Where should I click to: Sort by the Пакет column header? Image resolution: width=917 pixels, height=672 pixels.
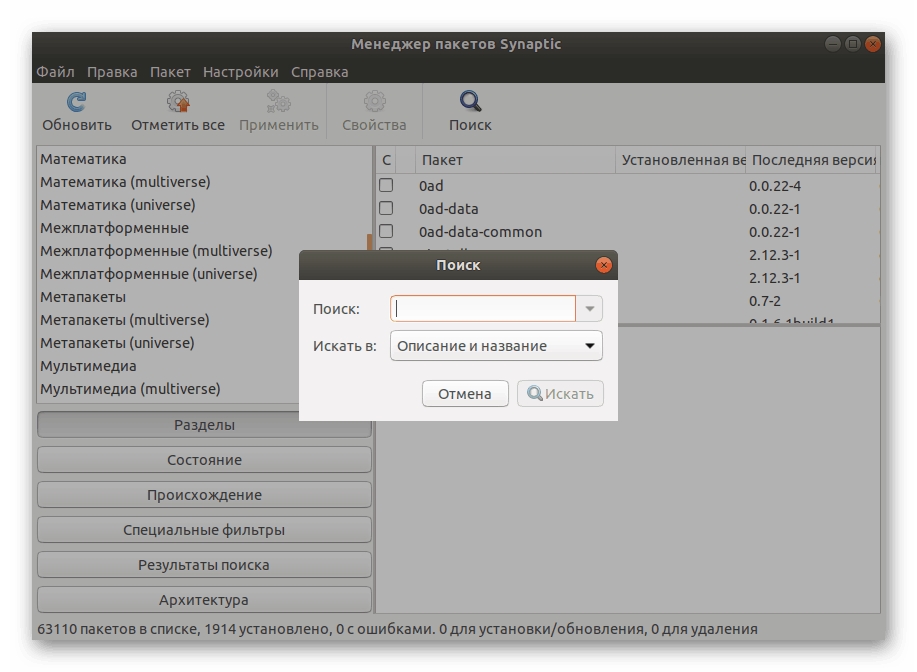[515, 160]
